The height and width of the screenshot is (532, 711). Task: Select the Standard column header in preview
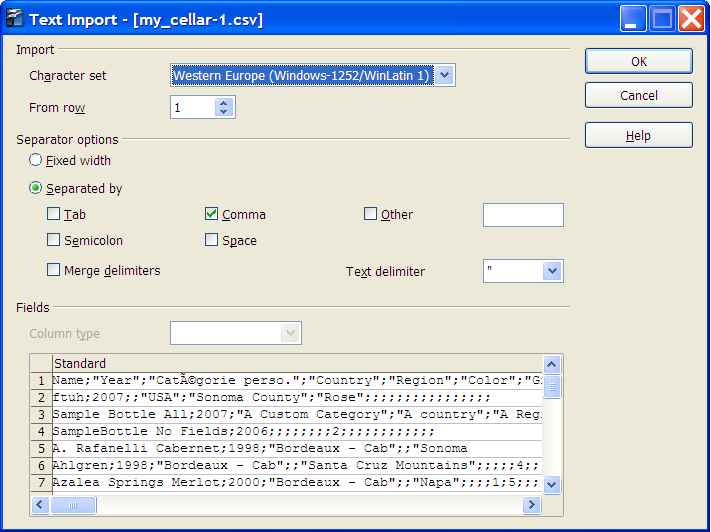point(297,363)
